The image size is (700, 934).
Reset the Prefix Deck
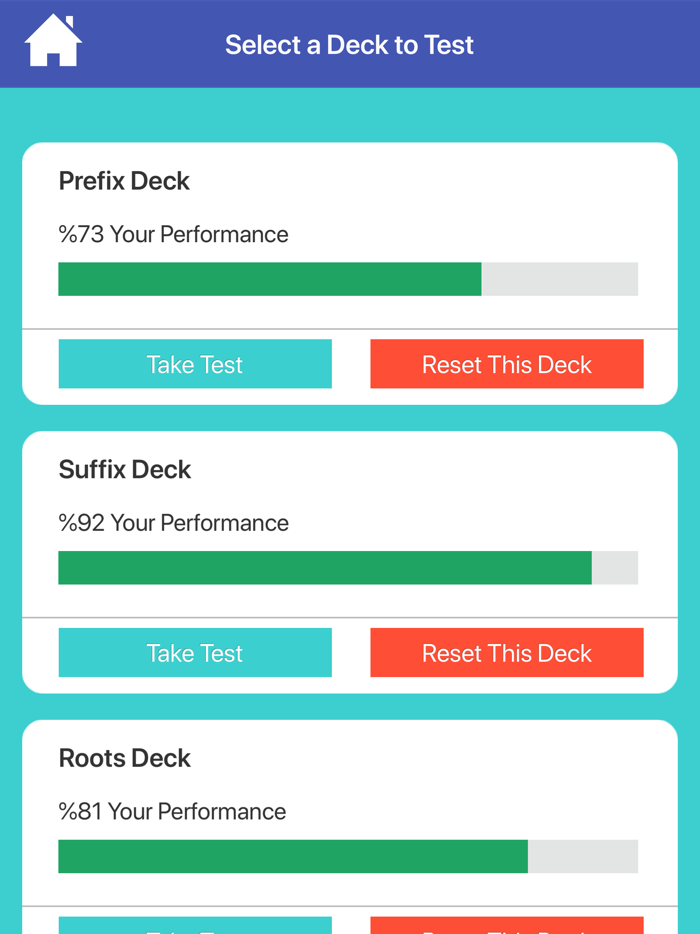pos(506,364)
